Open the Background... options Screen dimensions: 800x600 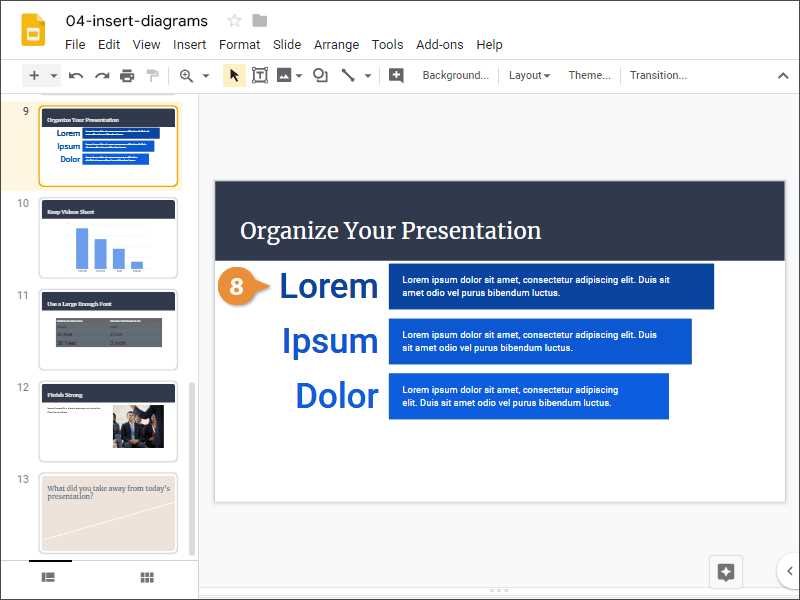455,76
